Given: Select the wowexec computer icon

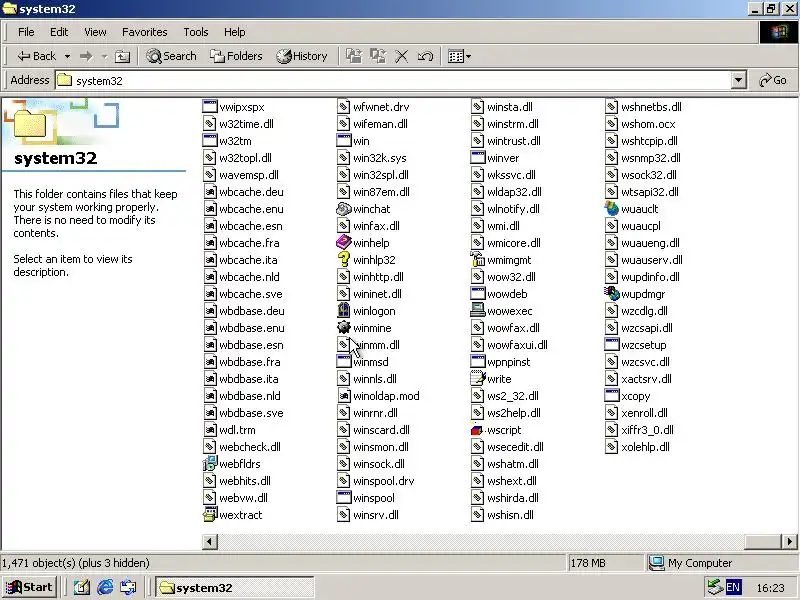Looking at the screenshot, I should [x=478, y=311].
